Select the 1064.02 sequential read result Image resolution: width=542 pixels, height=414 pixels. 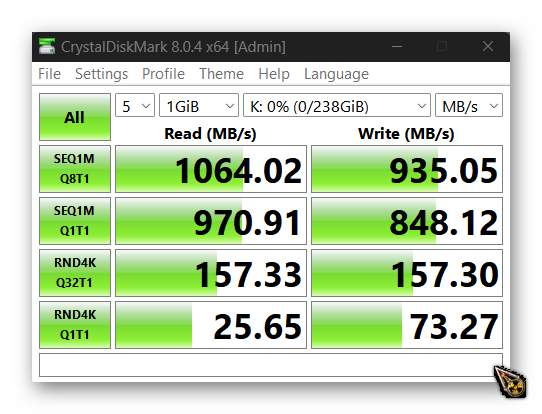point(211,169)
